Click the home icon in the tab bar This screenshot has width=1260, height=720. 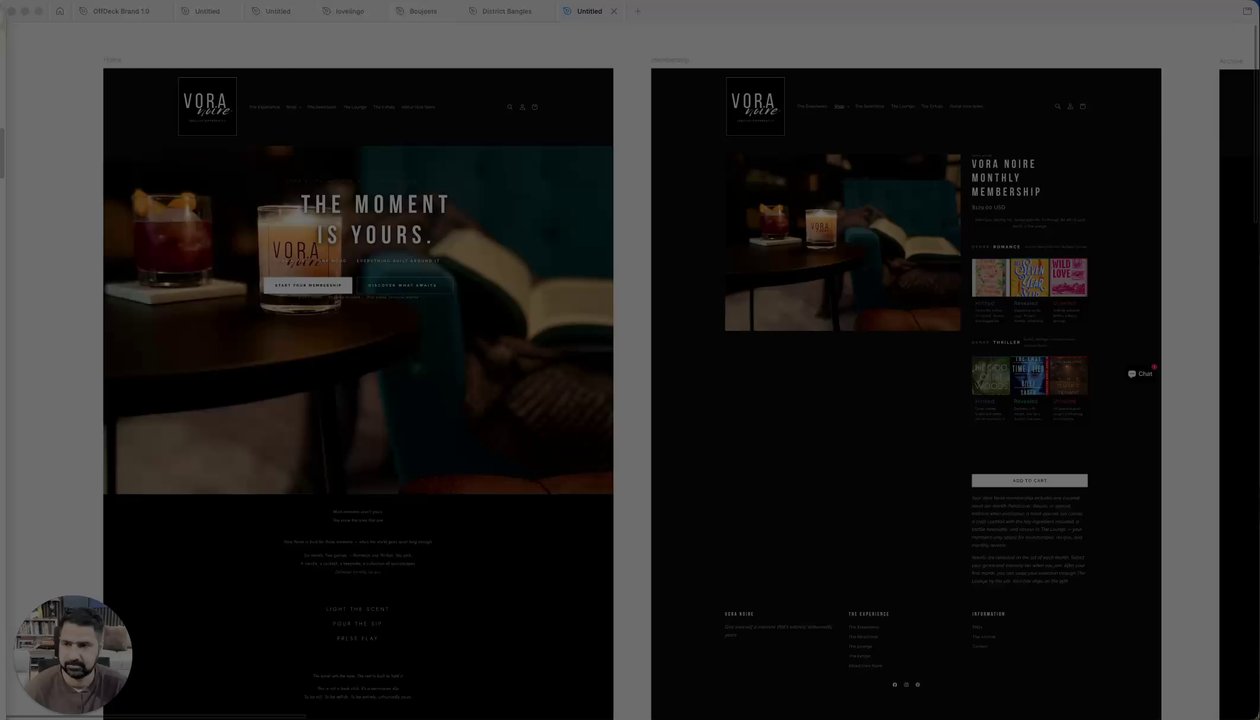tap(59, 11)
